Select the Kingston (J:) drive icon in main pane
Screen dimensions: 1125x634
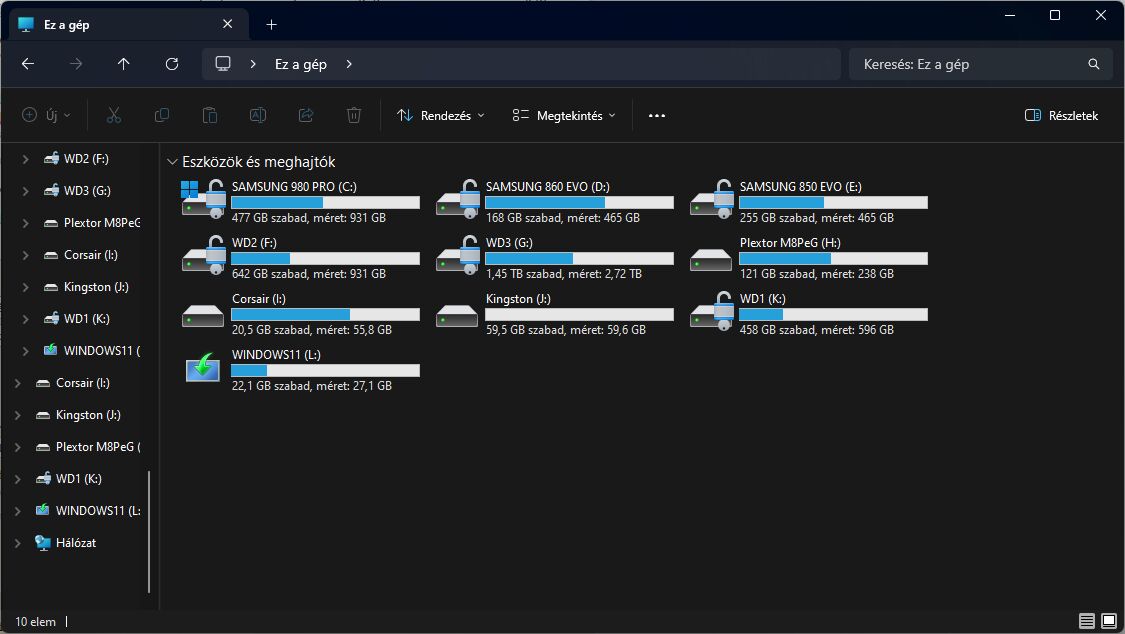(x=457, y=316)
